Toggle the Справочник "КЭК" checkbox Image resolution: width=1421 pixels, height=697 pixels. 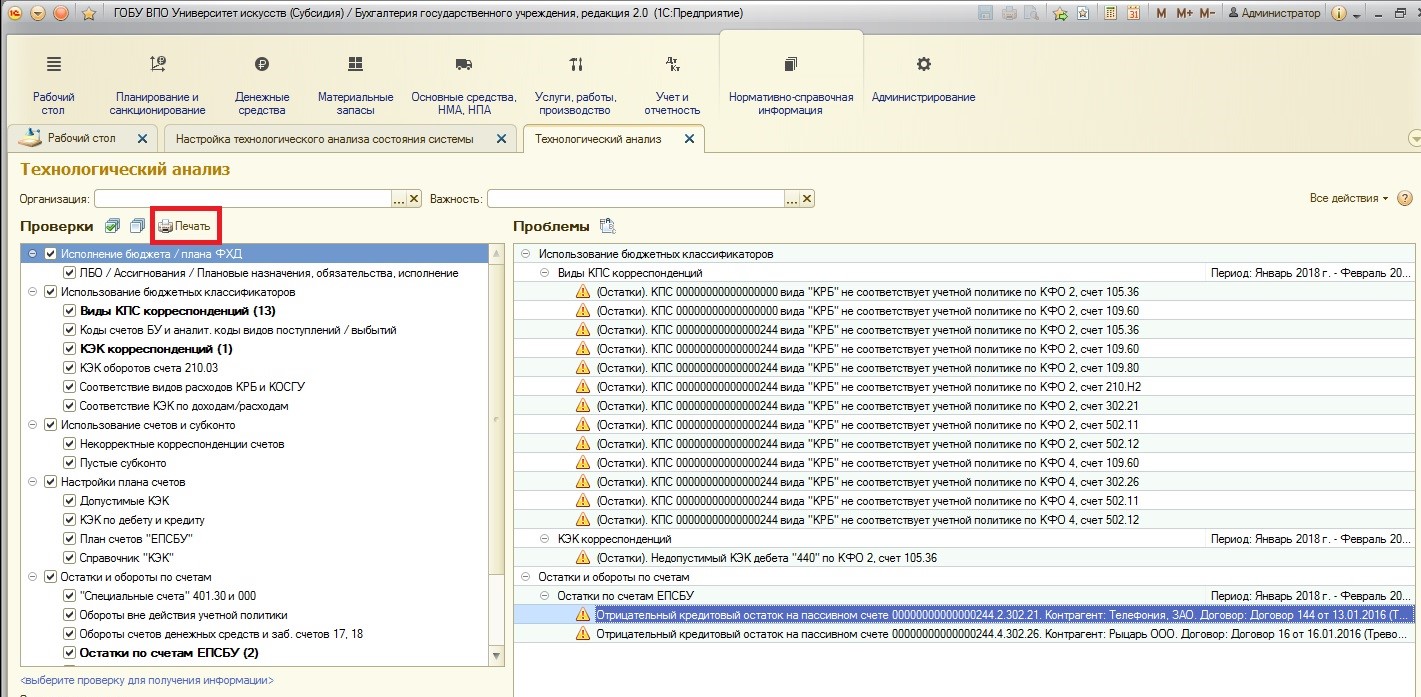pyautogui.click(x=69, y=558)
